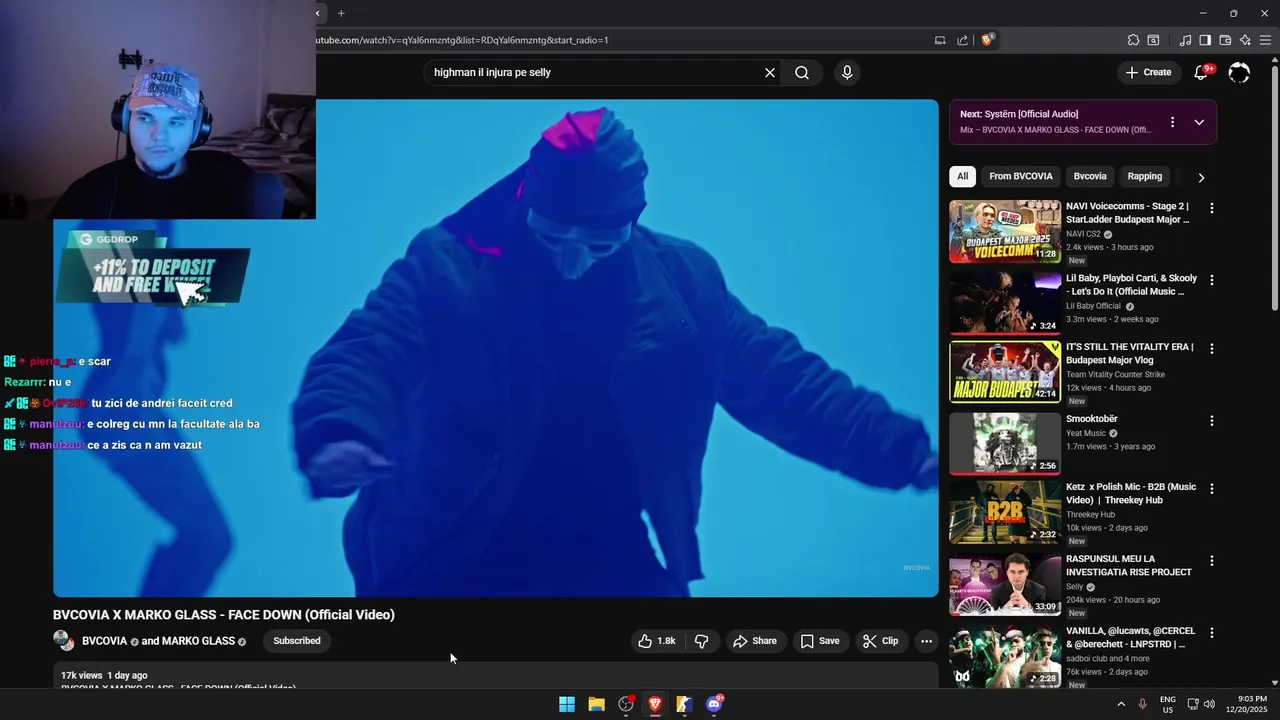Viewport: 1280px width, 720px height.
Task: Click the Create button
Action: pos(1148,72)
